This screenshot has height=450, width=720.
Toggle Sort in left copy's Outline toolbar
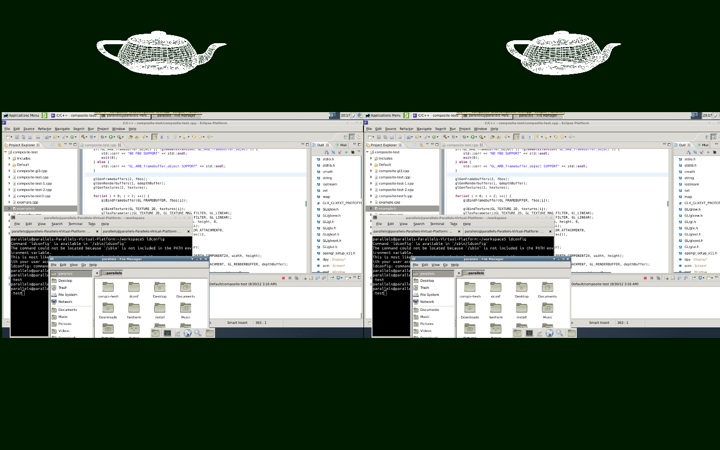(326, 152)
